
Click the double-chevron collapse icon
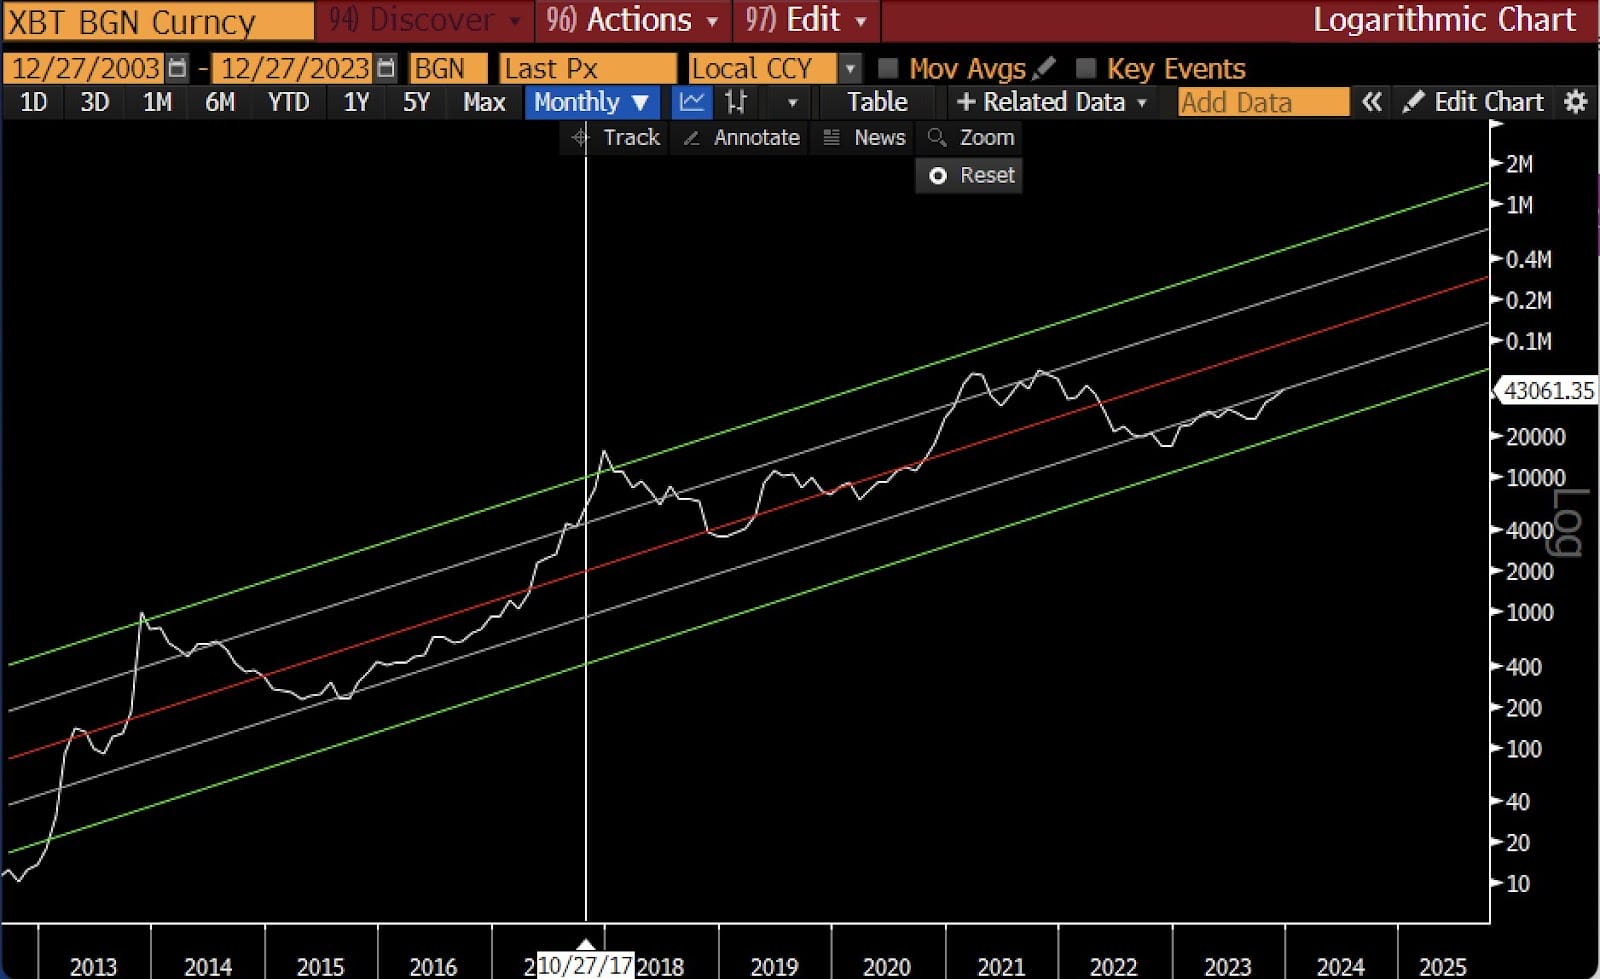[x=1371, y=102]
